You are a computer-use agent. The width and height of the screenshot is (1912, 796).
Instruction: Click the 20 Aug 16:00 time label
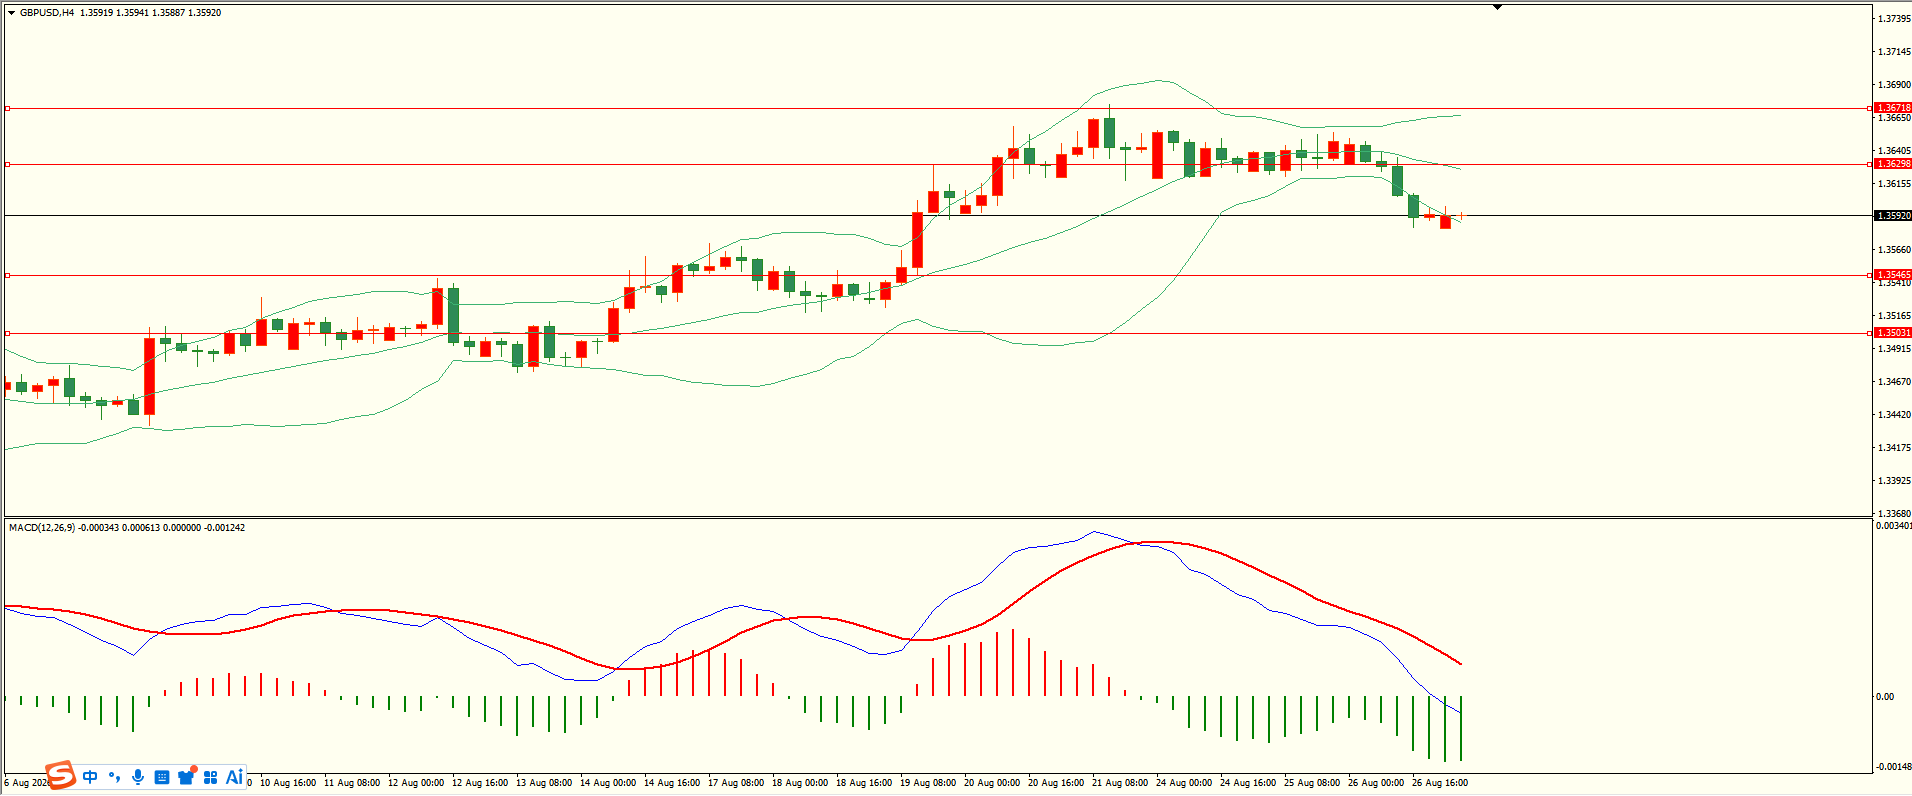tap(1056, 783)
